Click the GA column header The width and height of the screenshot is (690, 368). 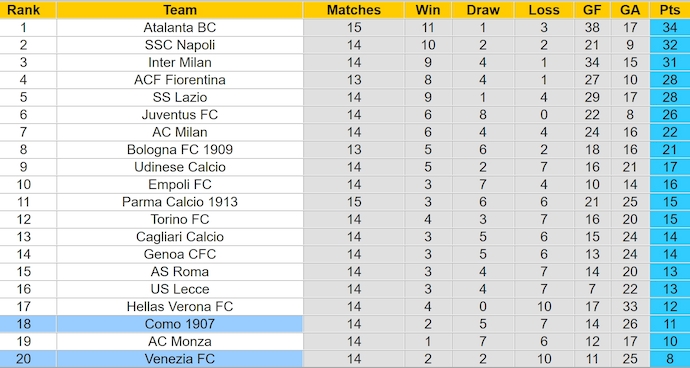point(630,10)
